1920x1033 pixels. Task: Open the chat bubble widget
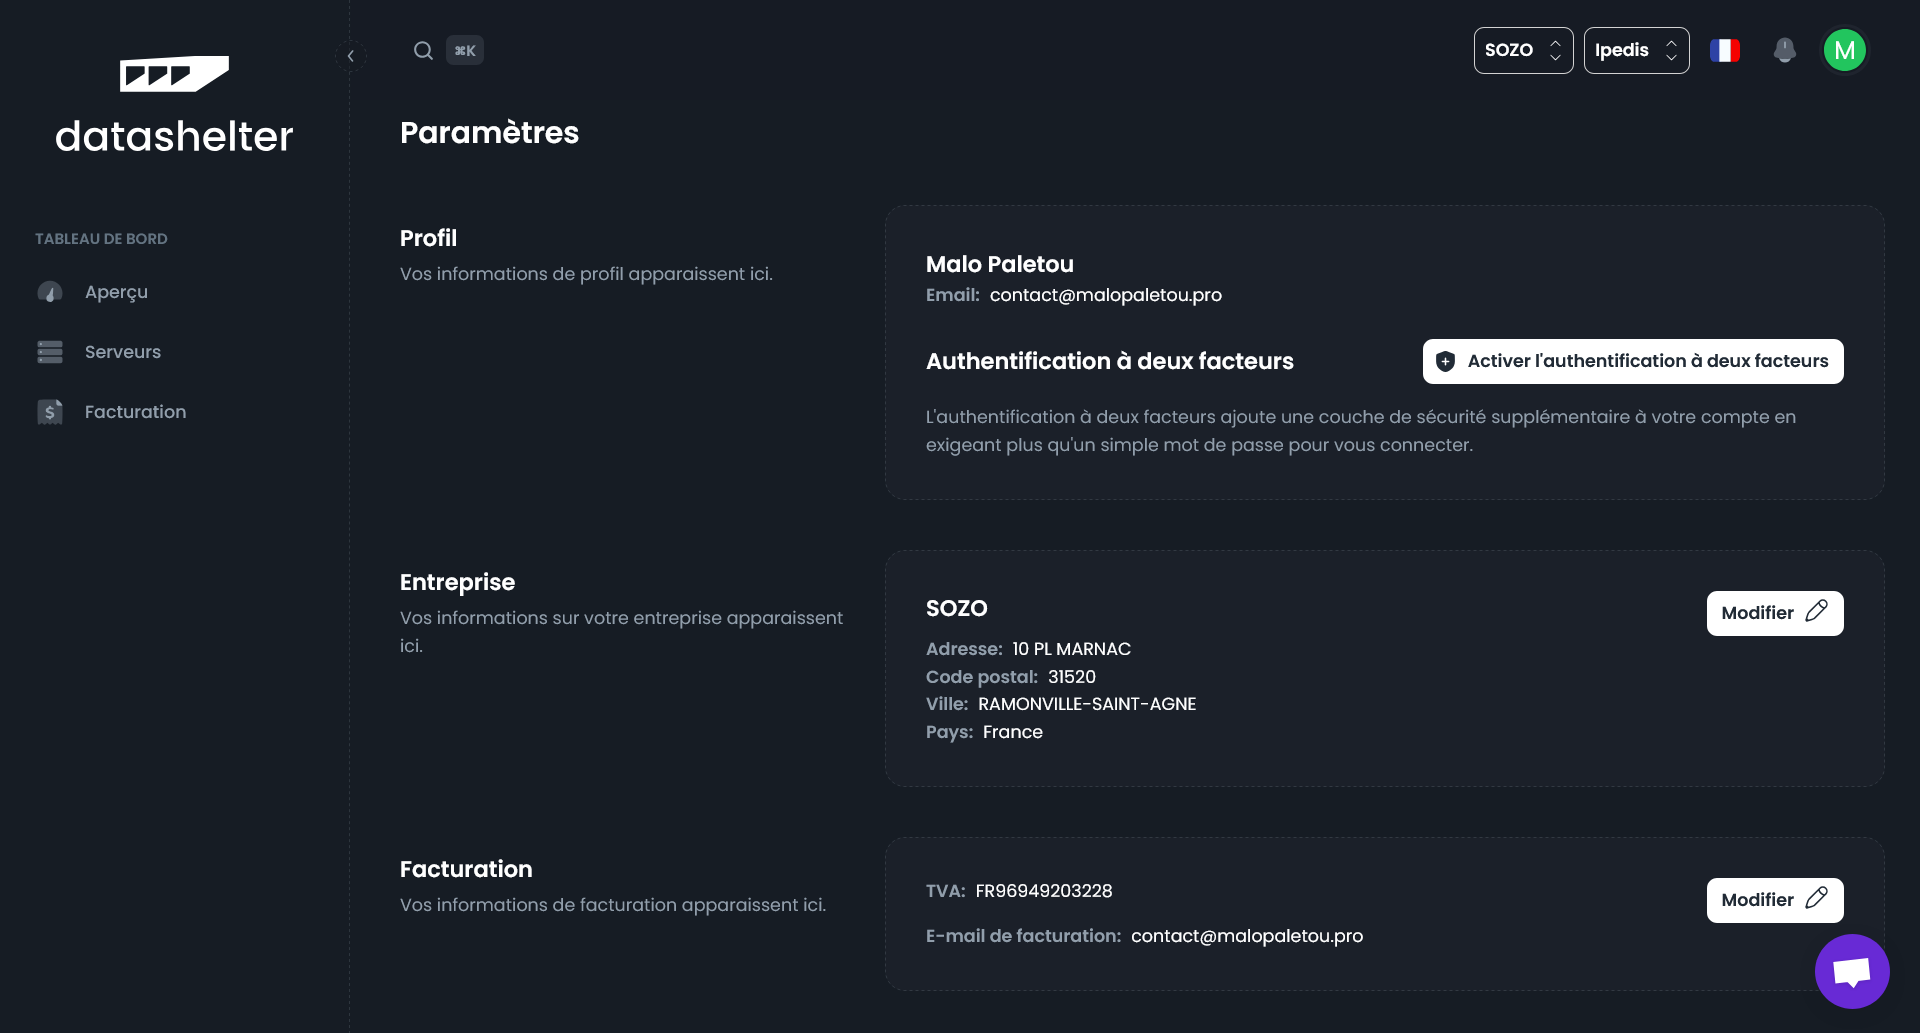pyautogui.click(x=1851, y=971)
